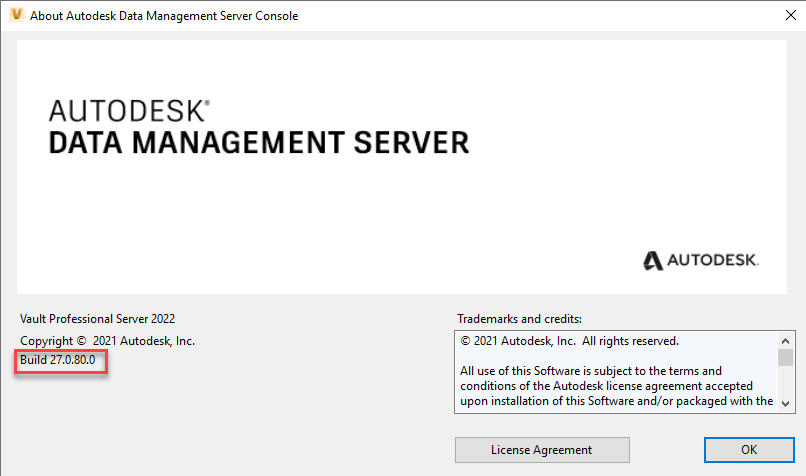806x476 pixels.
Task: Click the Autodesk 'A' logo mark
Action: point(653,261)
